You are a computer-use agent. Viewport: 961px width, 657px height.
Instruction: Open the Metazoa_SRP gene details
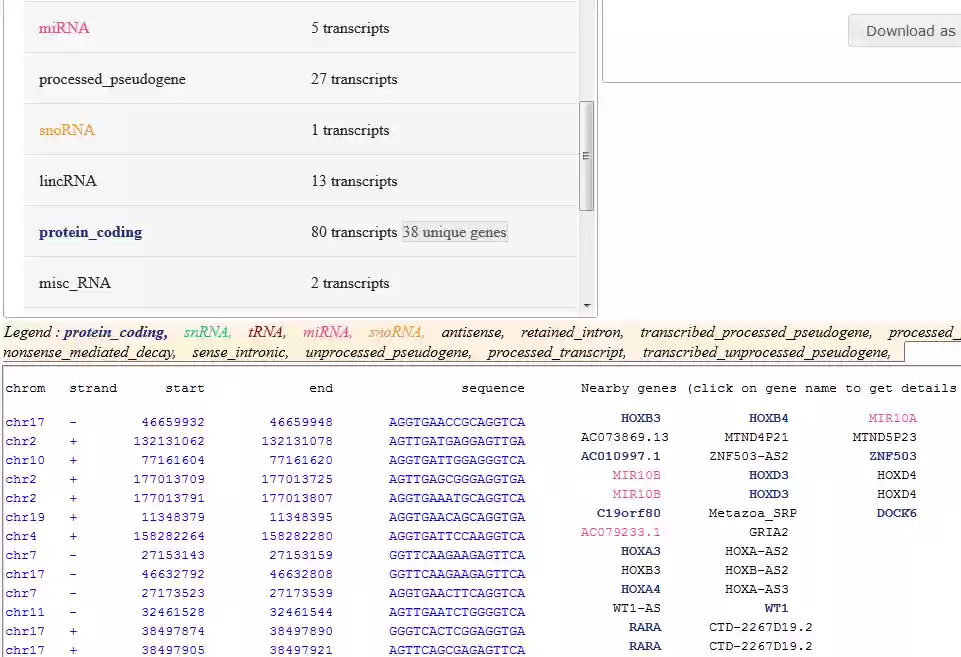[x=753, y=513]
